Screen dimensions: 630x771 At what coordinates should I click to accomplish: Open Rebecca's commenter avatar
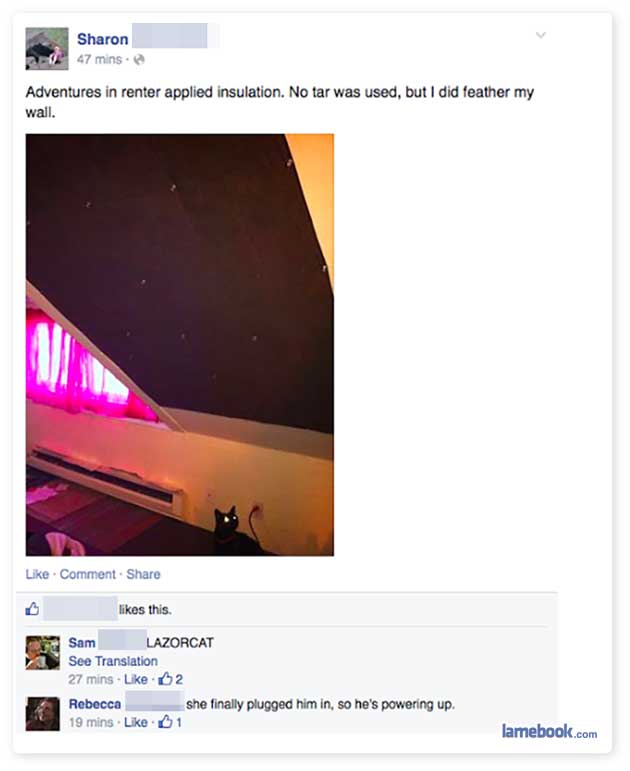pyautogui.click(x=43, y=714)
